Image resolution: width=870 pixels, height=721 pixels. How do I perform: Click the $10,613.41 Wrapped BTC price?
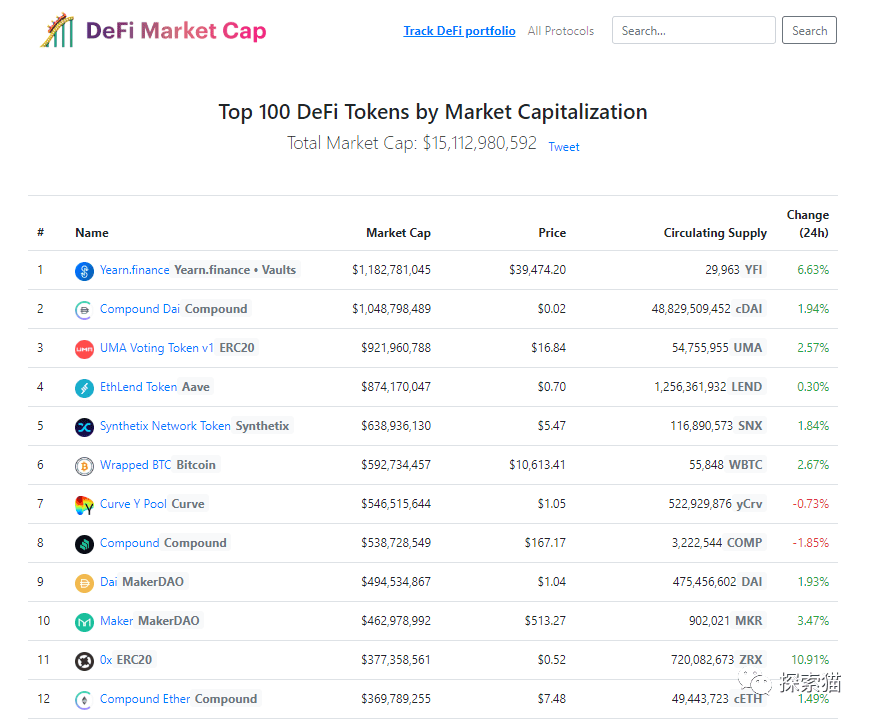(x=538, y=465)
